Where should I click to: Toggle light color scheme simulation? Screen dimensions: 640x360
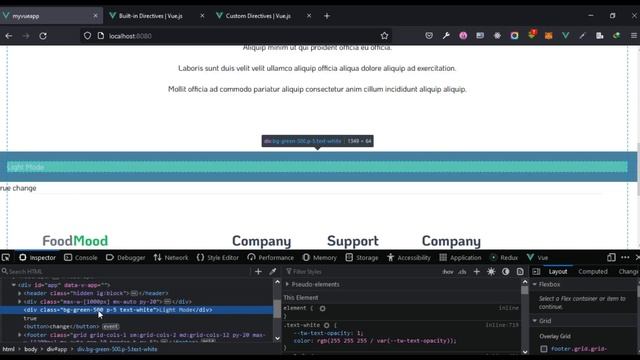tap(491, 271)
